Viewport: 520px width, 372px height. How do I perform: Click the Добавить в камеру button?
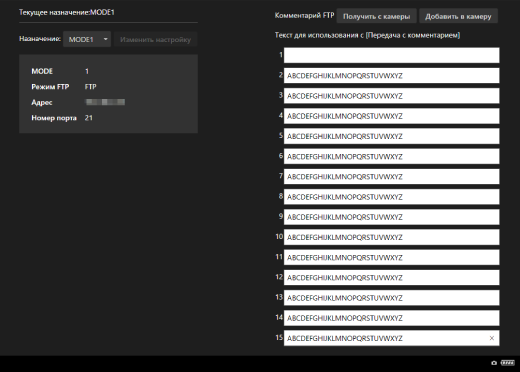[458, 16]
